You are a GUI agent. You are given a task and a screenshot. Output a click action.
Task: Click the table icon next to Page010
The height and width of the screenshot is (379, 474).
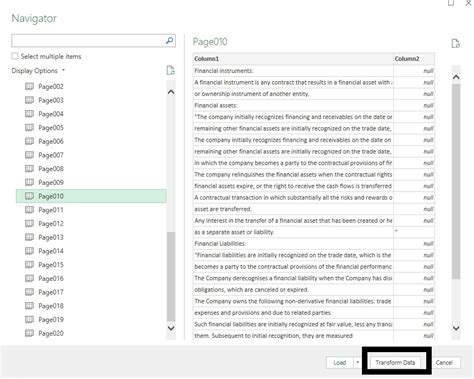coord(29,196)
